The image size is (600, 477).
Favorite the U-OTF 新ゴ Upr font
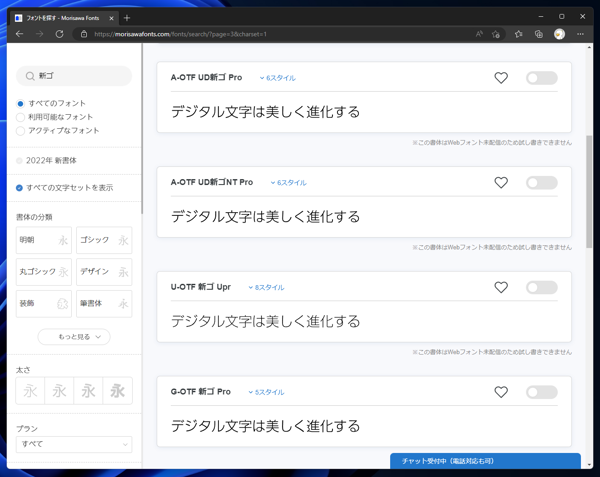pos(501,287)
